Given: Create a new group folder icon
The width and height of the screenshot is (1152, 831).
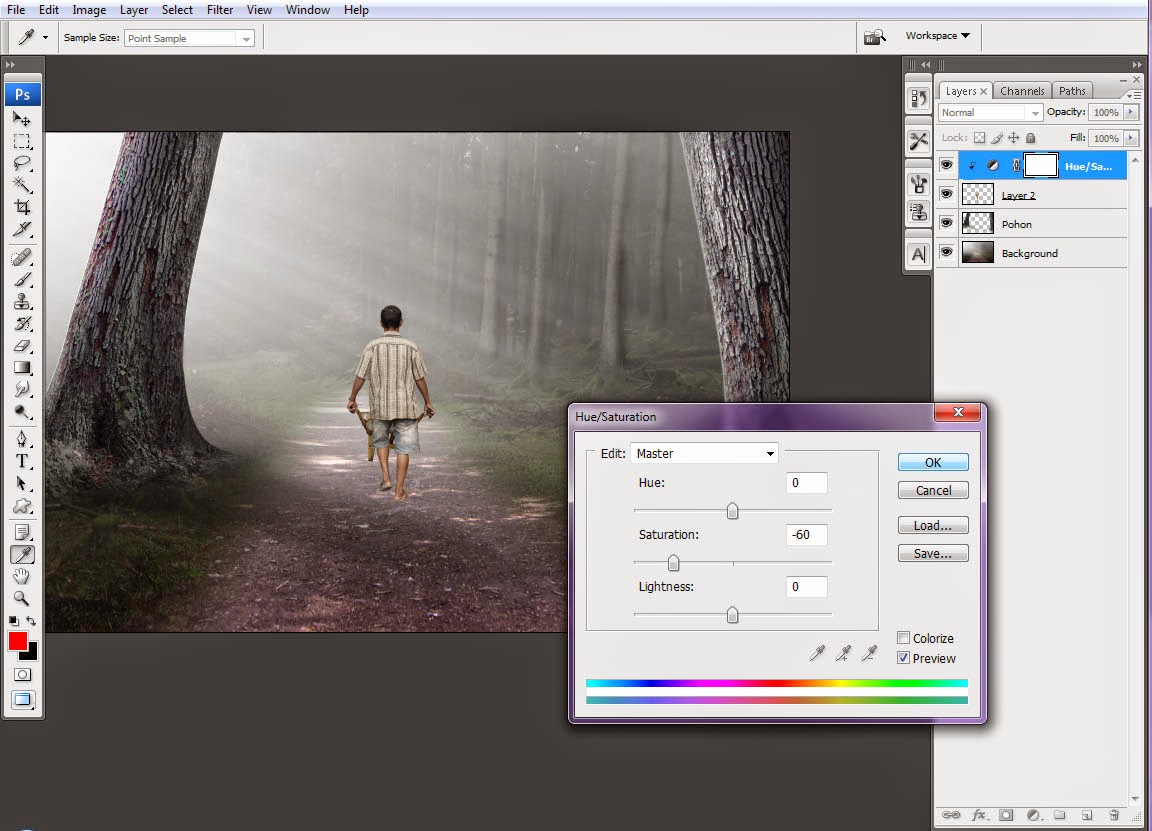Looking at the screenshot, I should pyautogui.click(x=1059, y=815).
